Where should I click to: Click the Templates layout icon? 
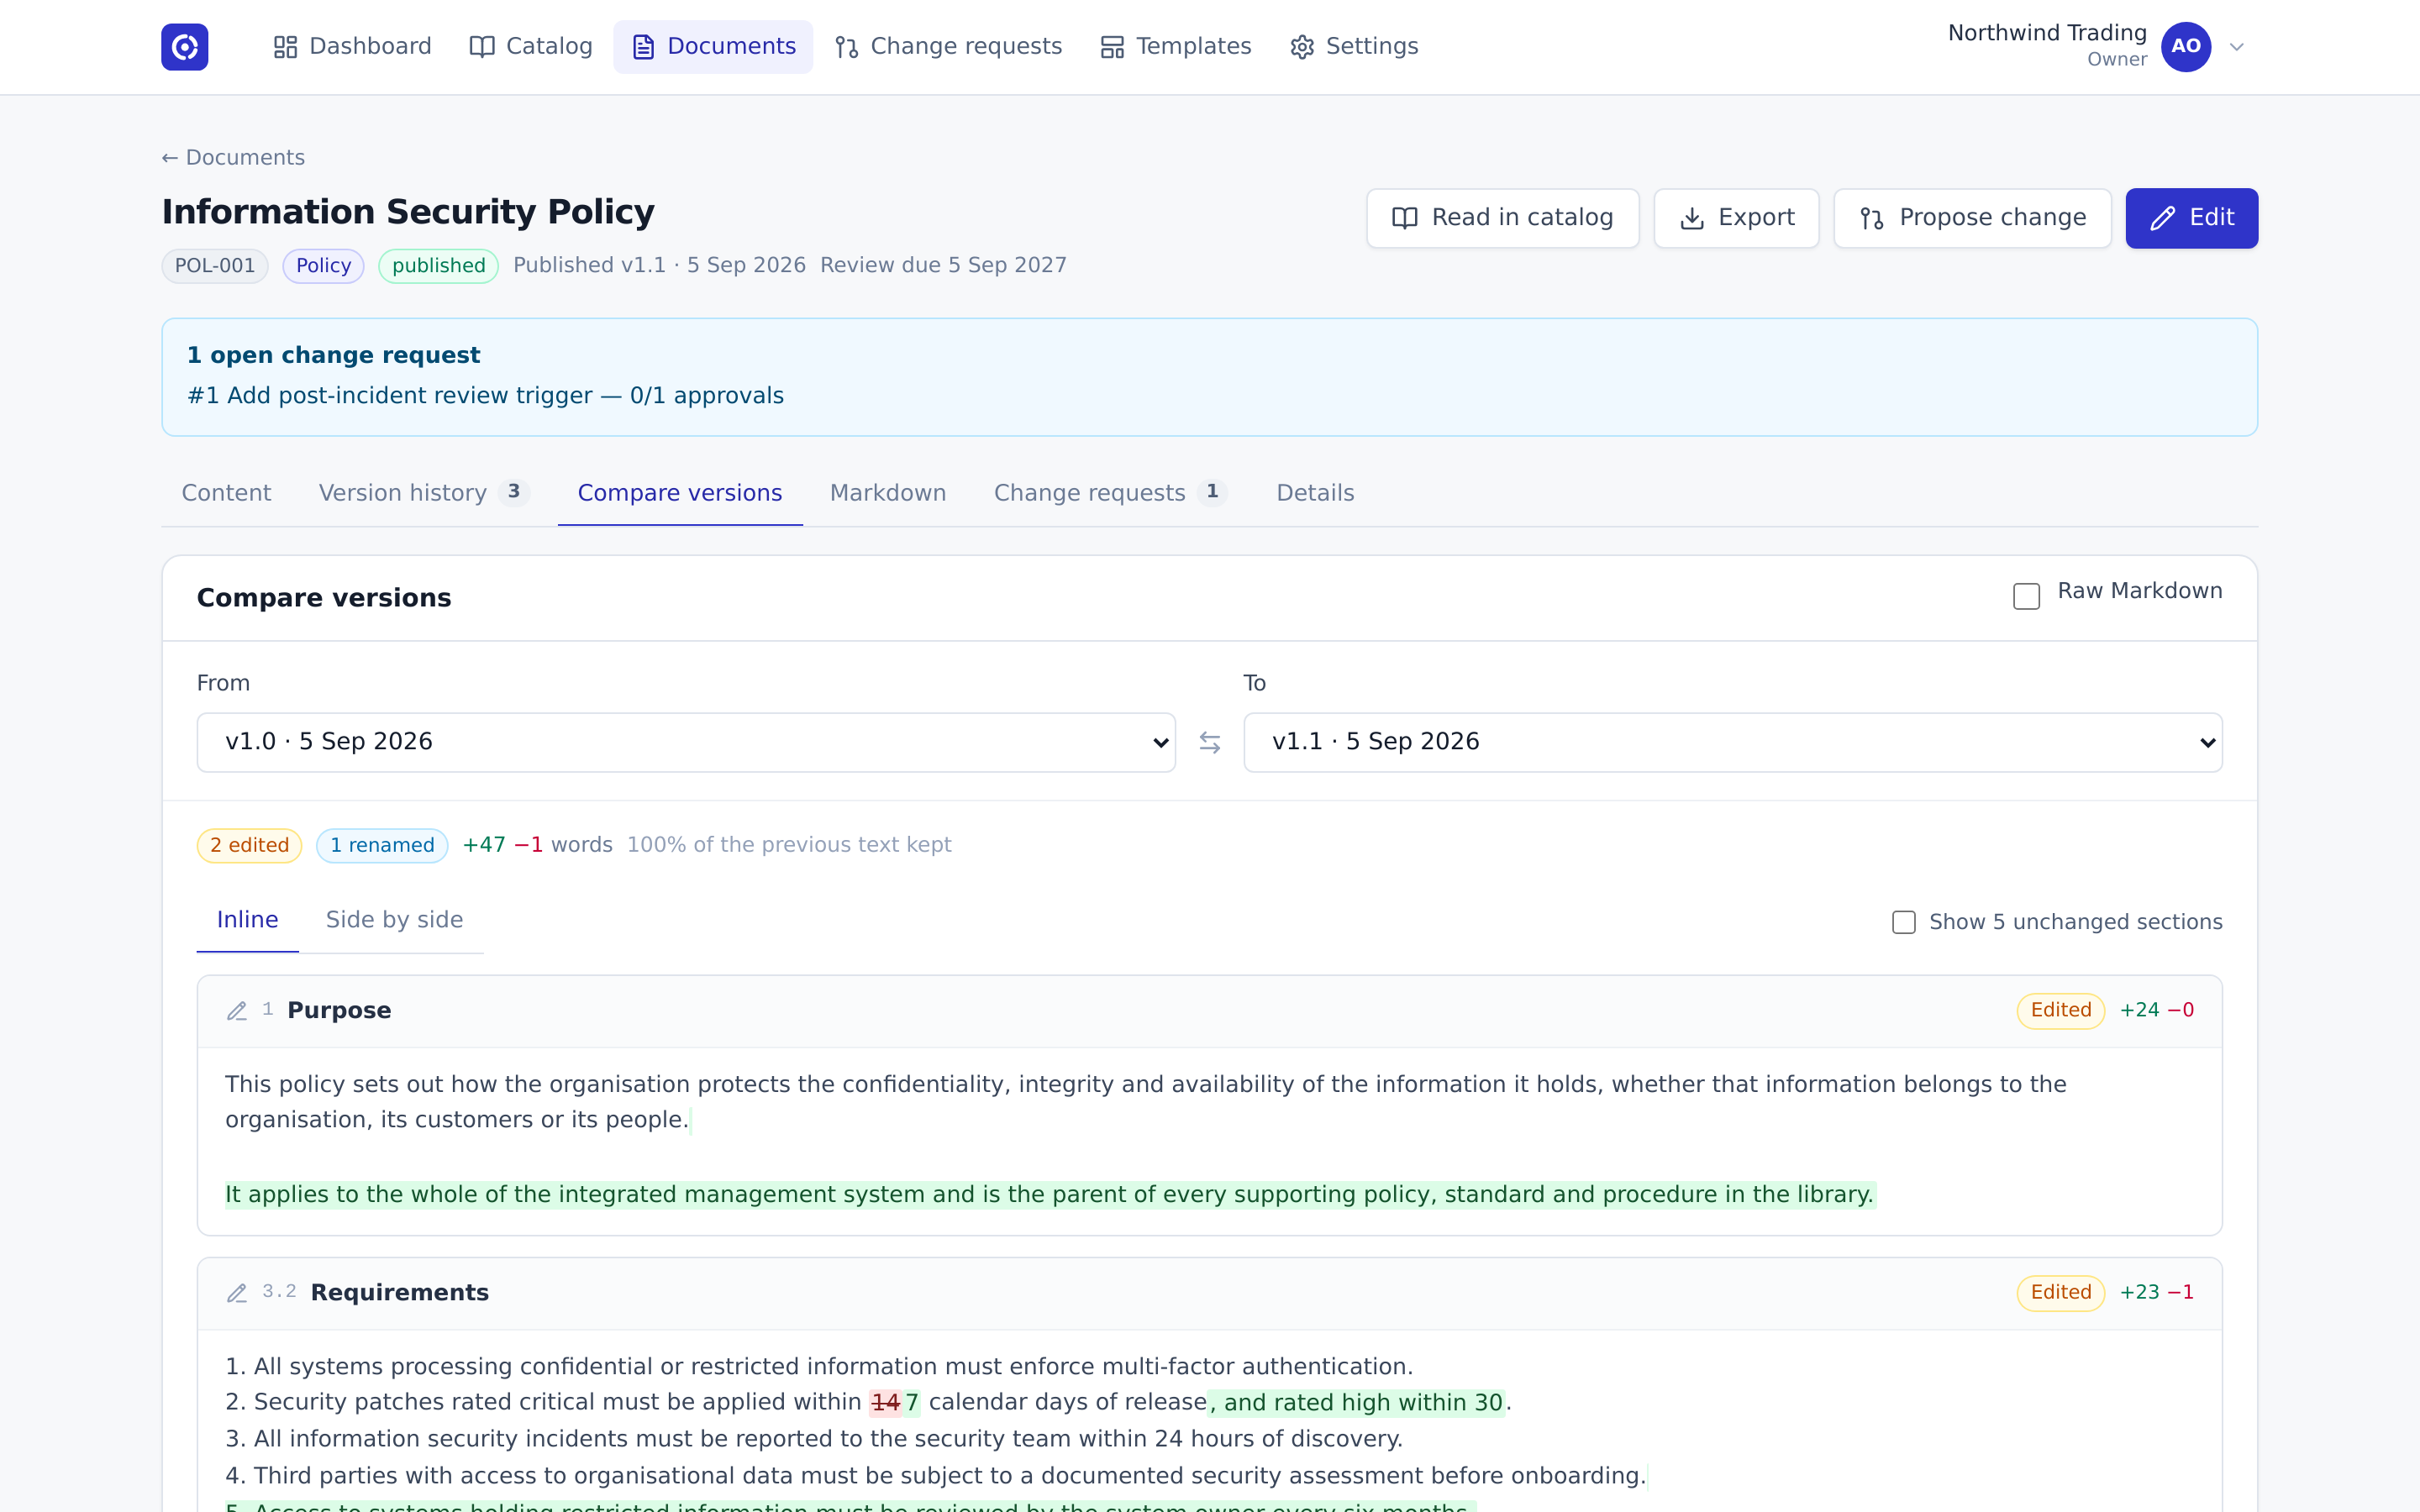[x=1112, y=47]
